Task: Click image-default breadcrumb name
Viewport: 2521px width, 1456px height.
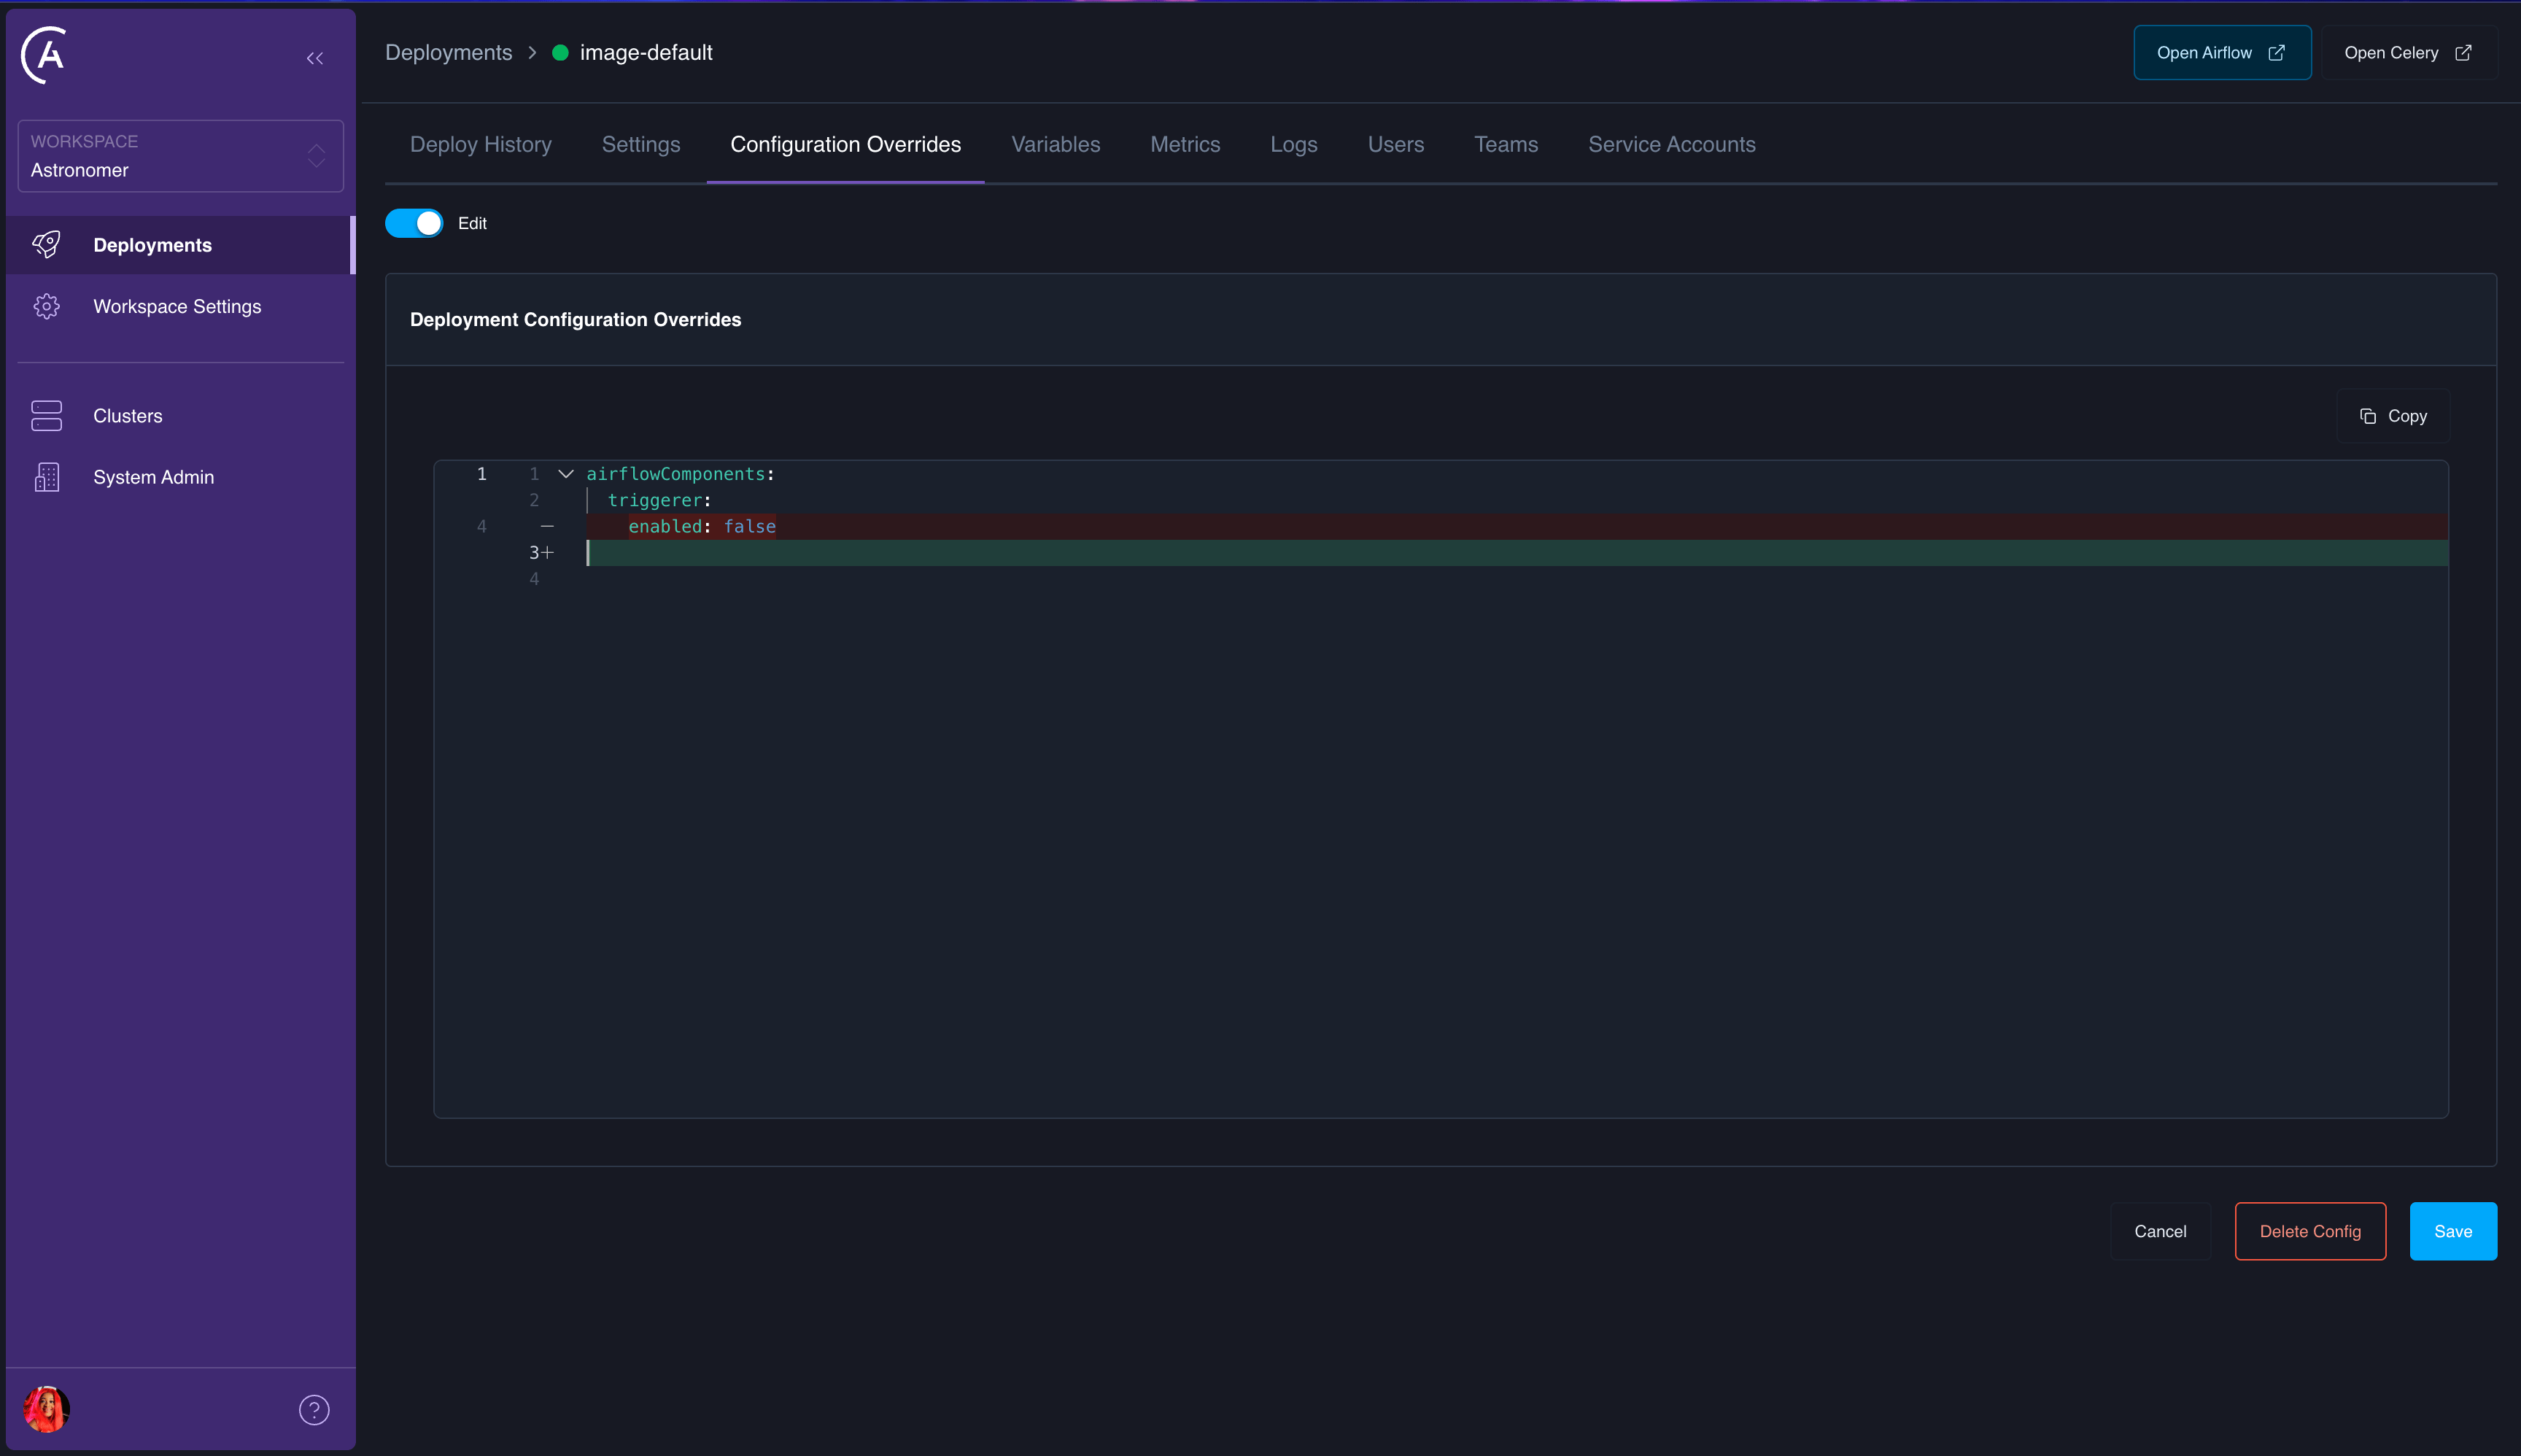Action: (x=646, y=53)
